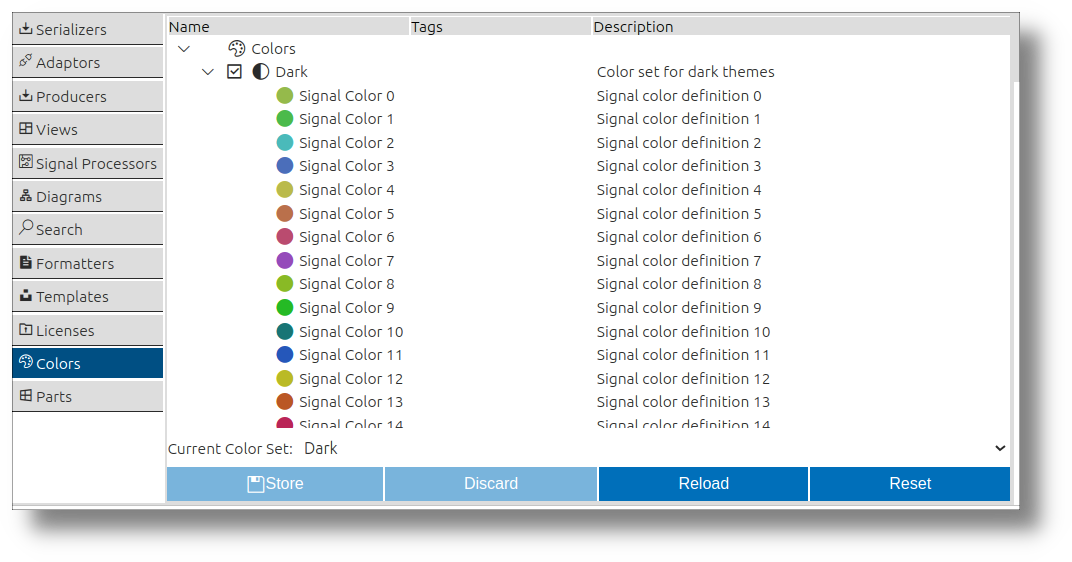This screenshot has width=1072, height=562.
Task: Open the Serializers tab
Action: pyautogui.click(x=88, y=29)
